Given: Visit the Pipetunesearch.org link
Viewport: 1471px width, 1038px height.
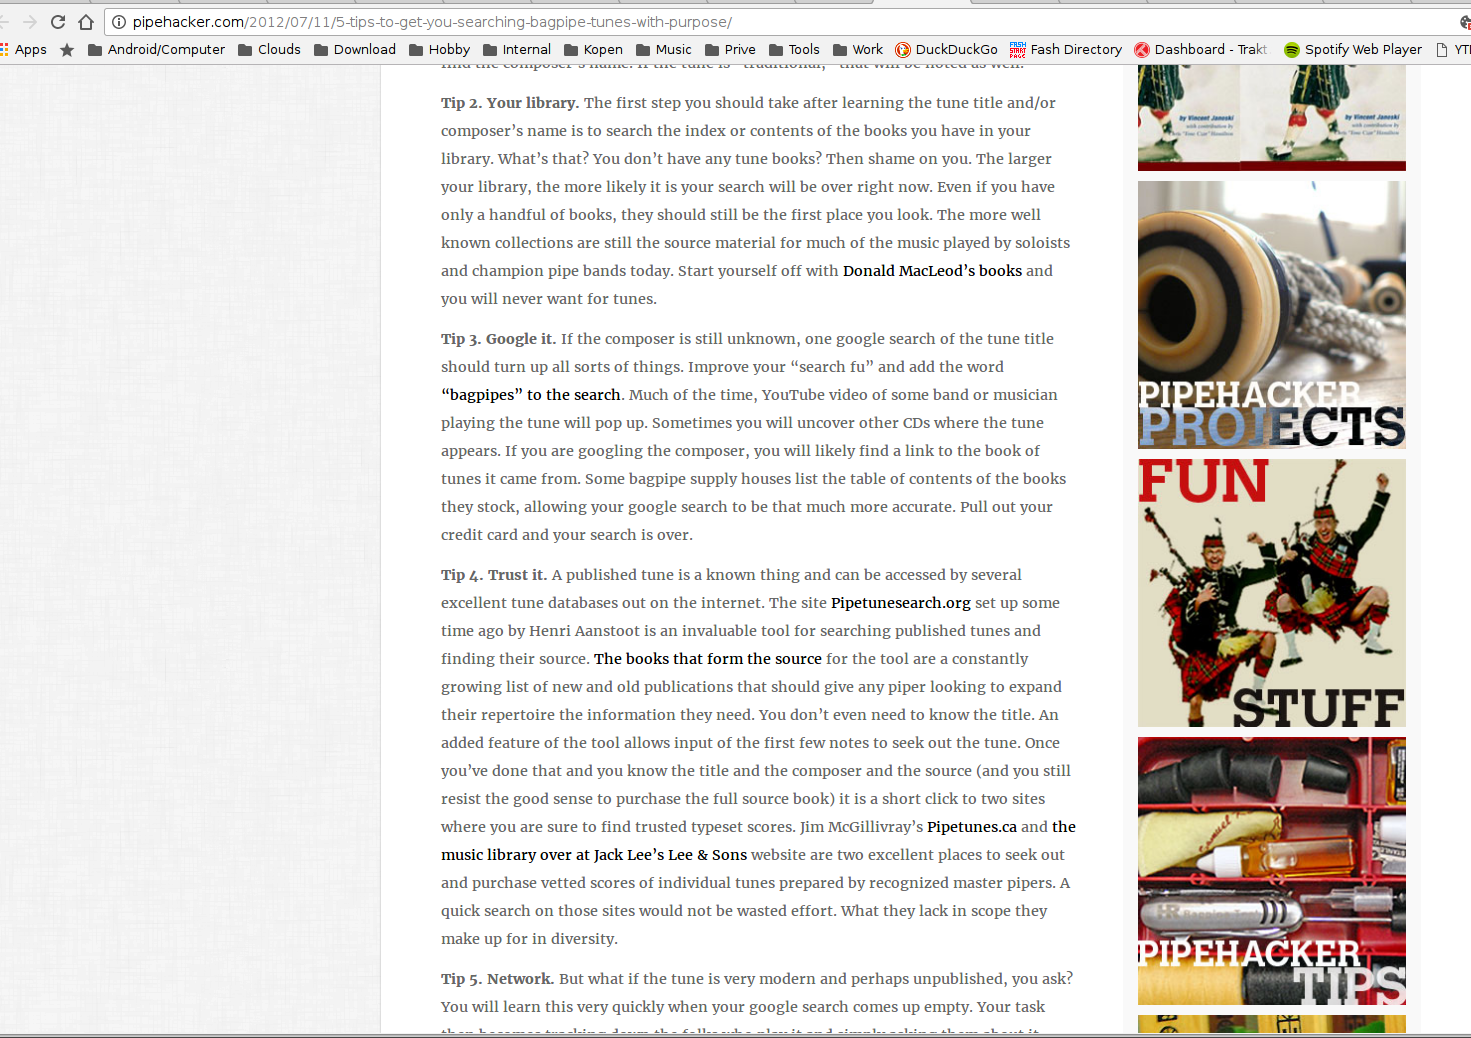Looking at the screenshot, I should click(901, 603).
